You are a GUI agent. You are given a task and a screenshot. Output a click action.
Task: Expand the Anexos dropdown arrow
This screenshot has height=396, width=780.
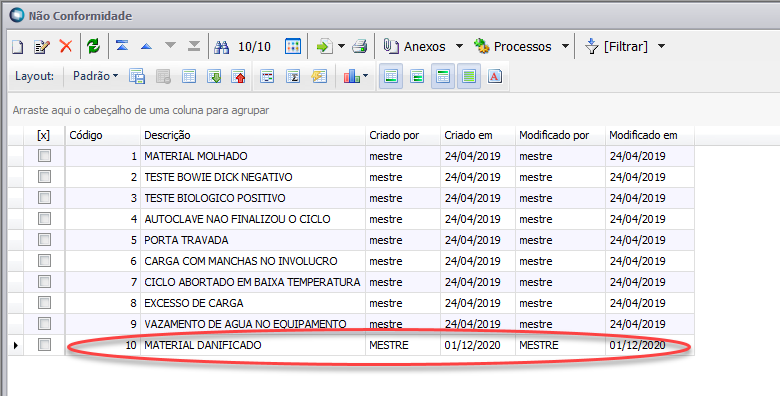point(459,46)
